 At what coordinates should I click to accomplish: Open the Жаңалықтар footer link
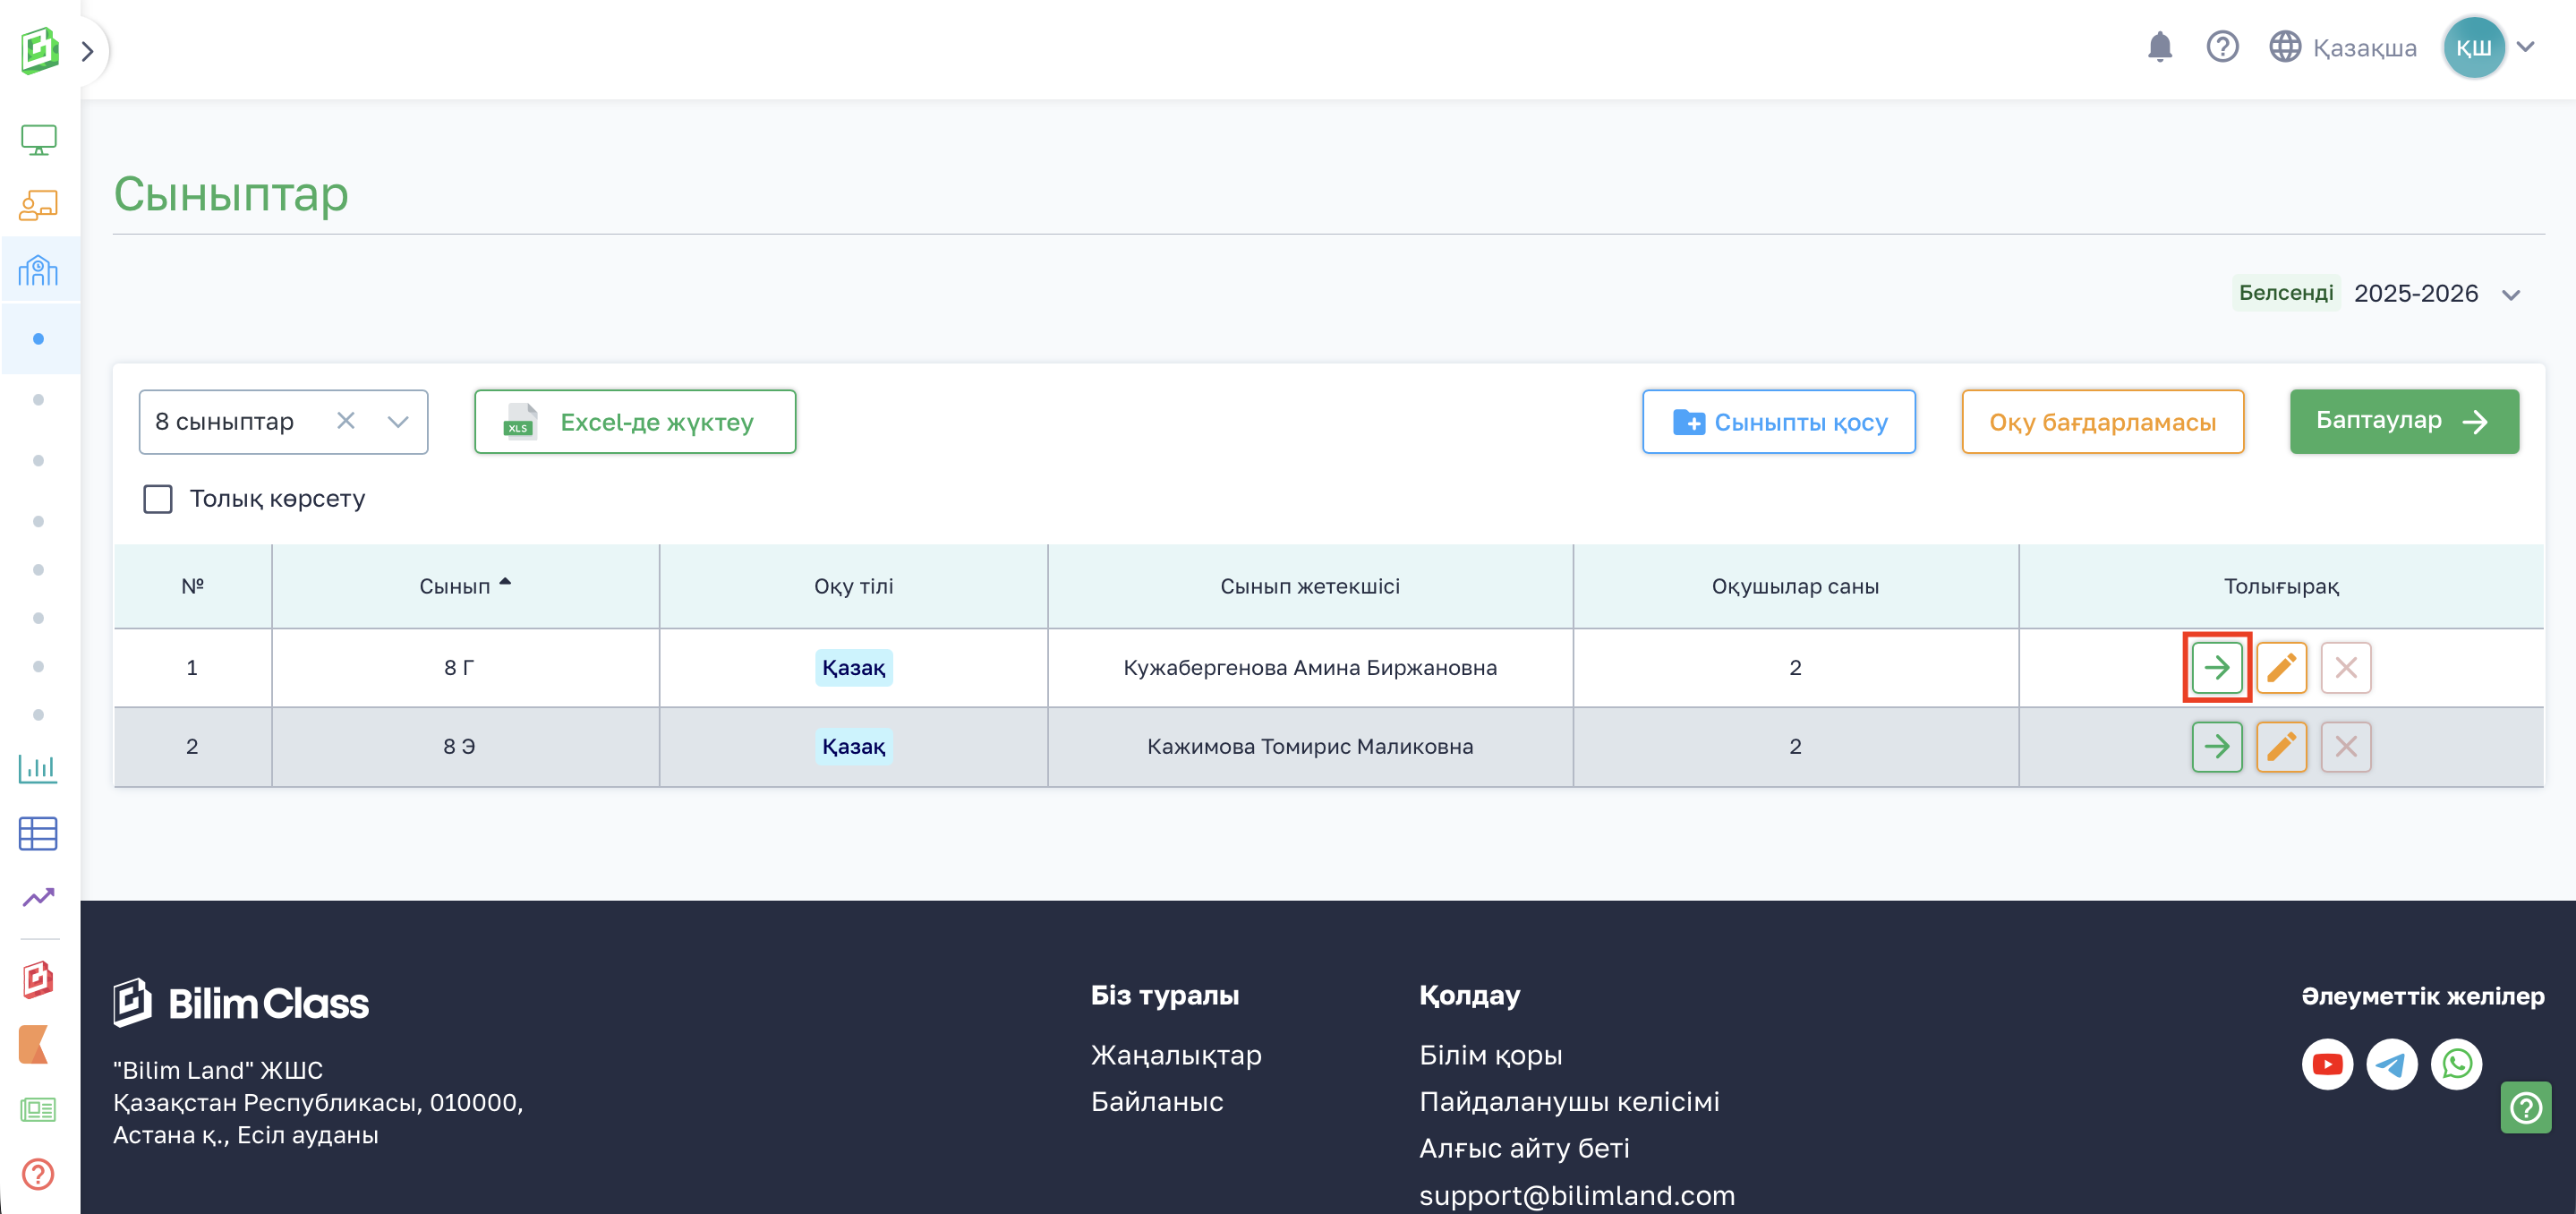(x=1175, y=1055)
